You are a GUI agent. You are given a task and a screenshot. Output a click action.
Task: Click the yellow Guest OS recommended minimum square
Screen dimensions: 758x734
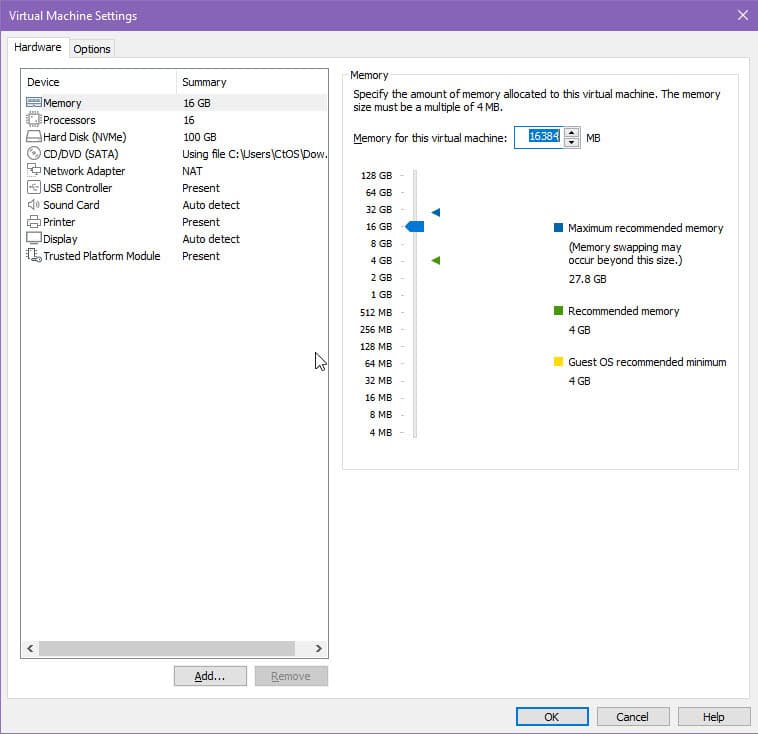[558, 362]
